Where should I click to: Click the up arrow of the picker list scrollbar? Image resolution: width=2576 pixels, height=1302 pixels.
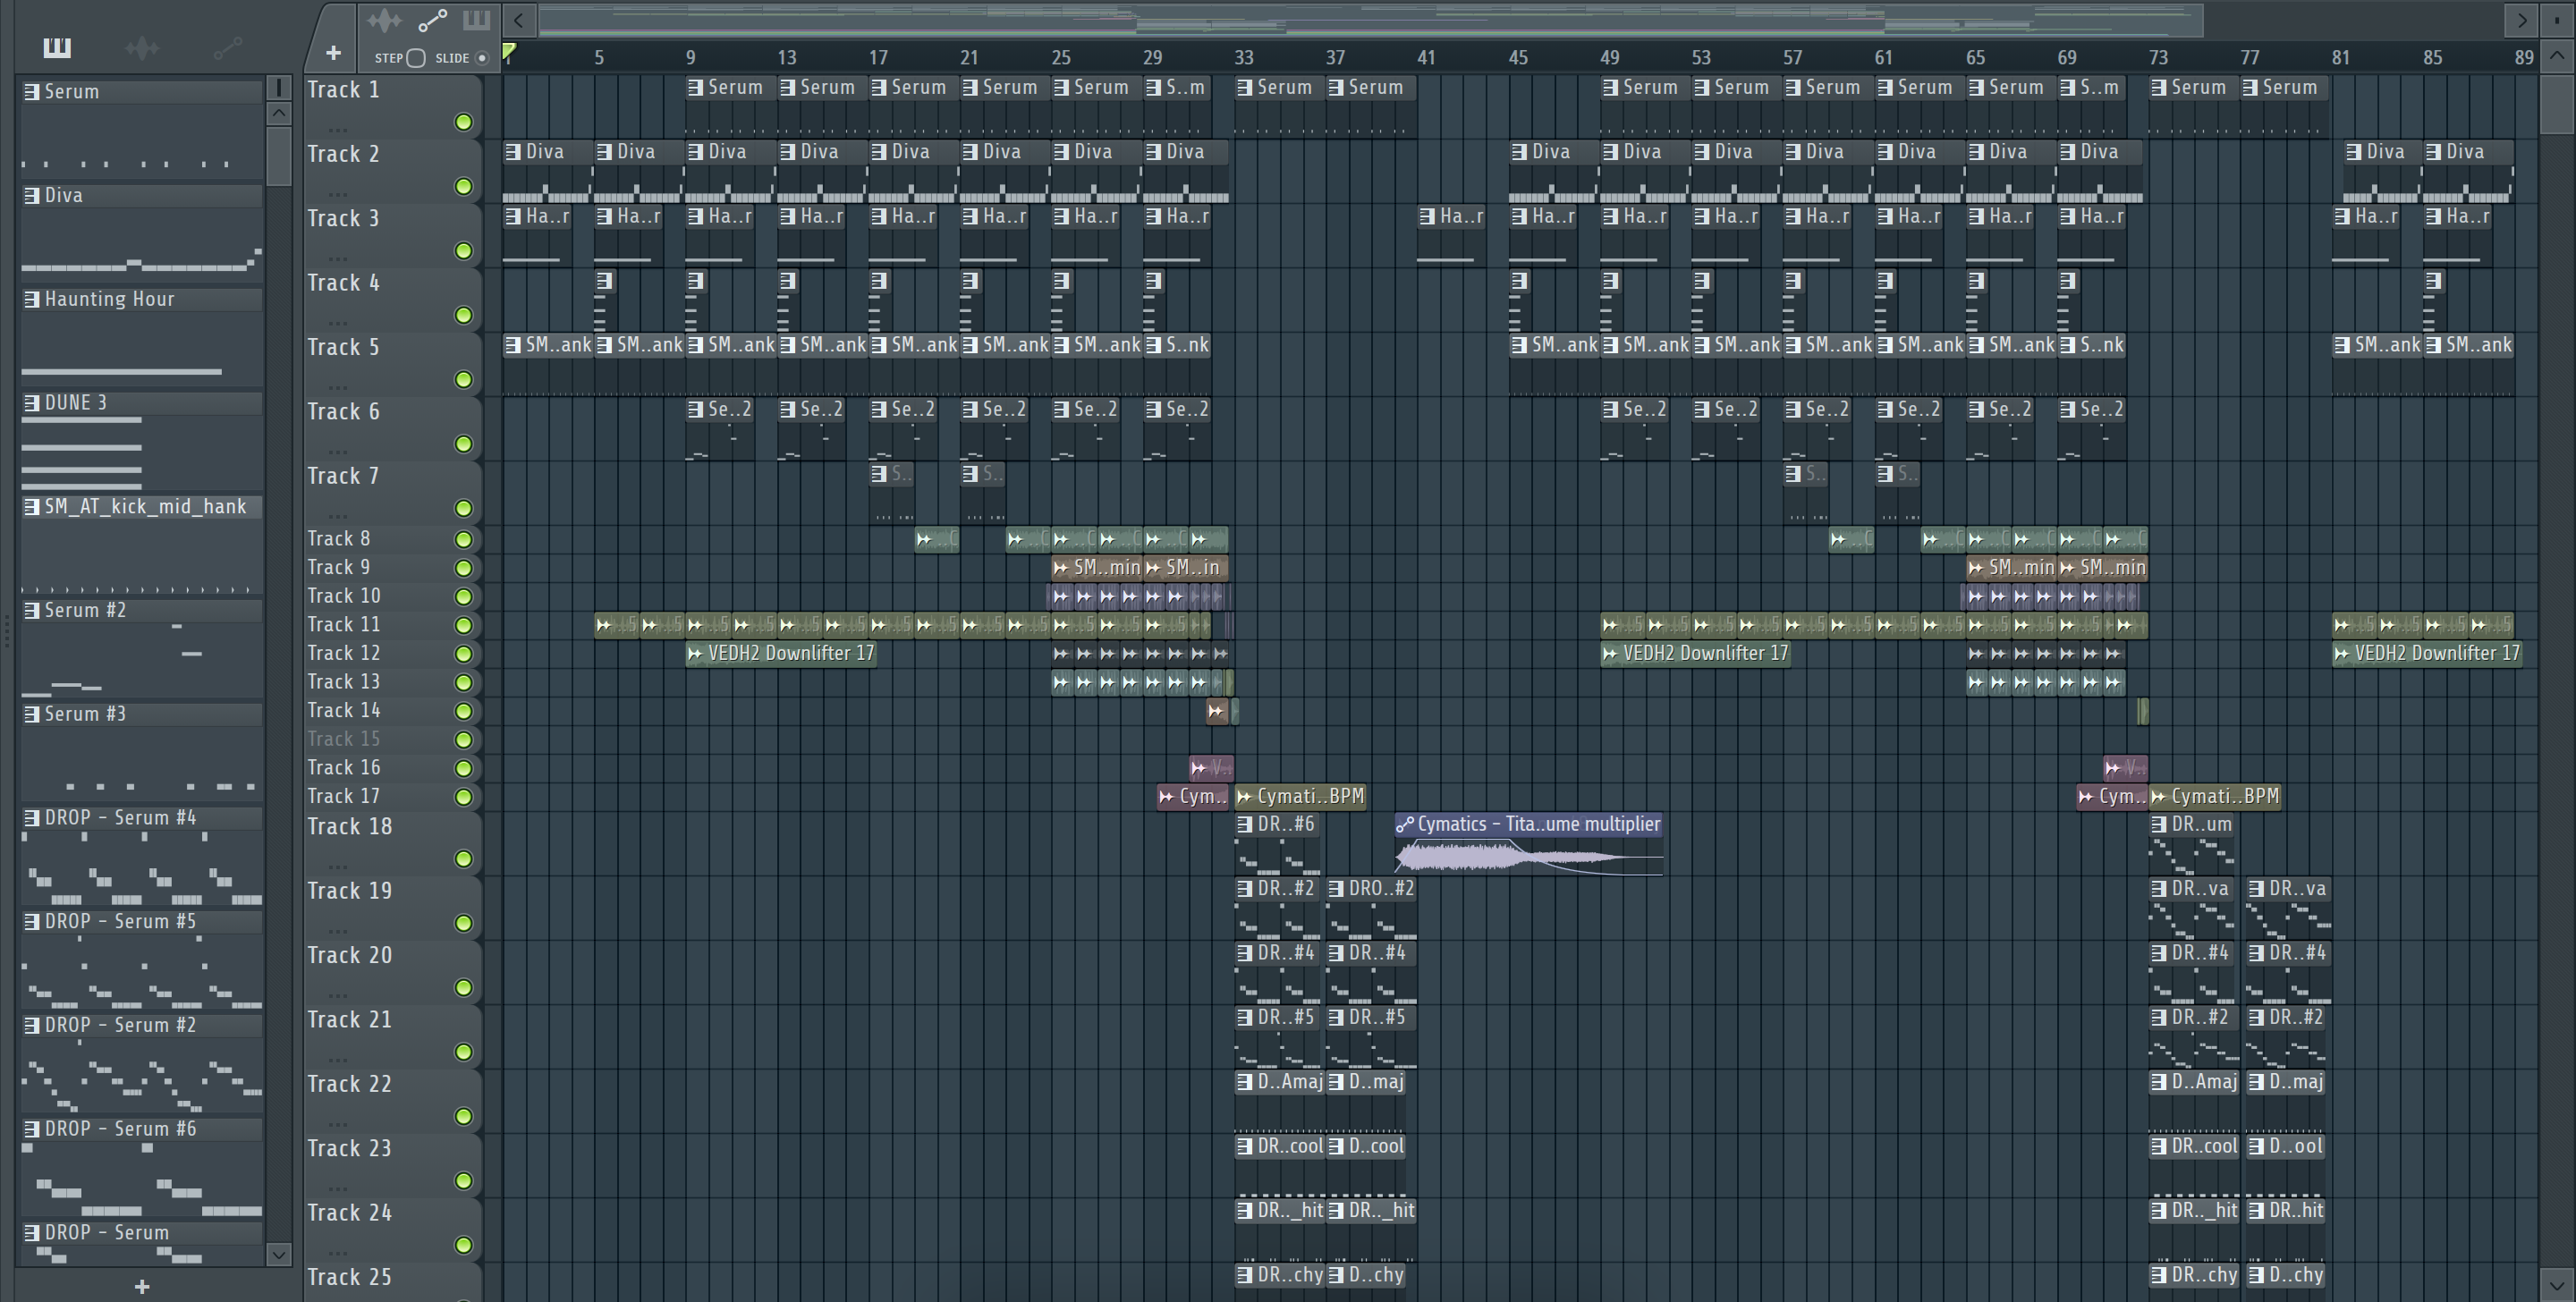[279, 113]
